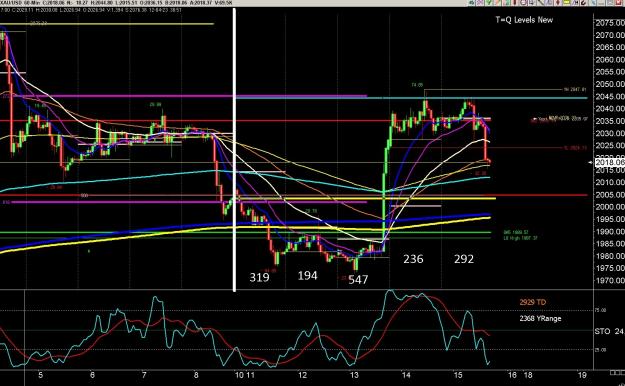Click the red diamond toolbar icon
Viewport: 625px width, 386px height.
558,2
